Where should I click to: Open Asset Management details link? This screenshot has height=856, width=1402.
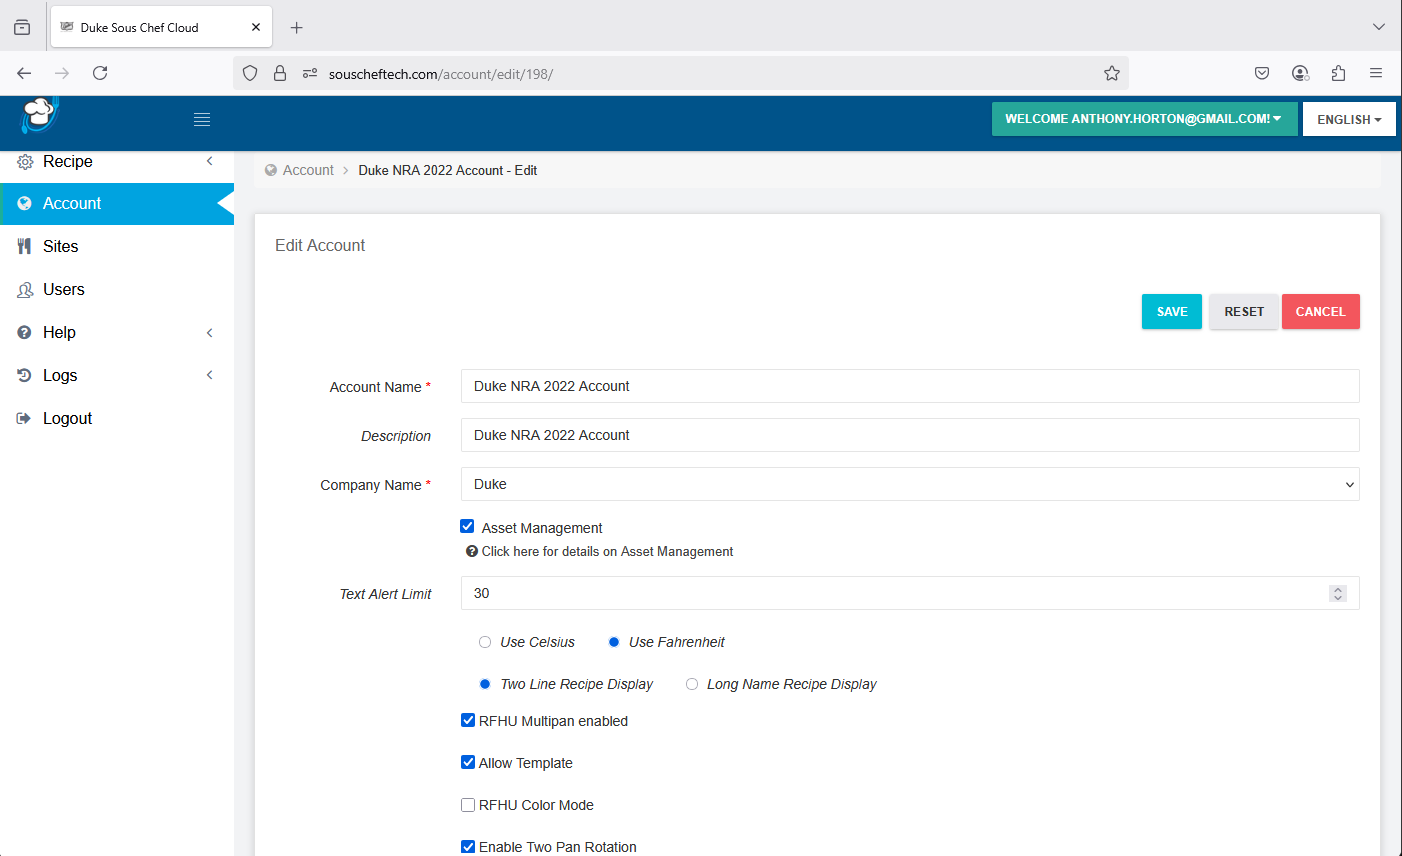[607, 551]
